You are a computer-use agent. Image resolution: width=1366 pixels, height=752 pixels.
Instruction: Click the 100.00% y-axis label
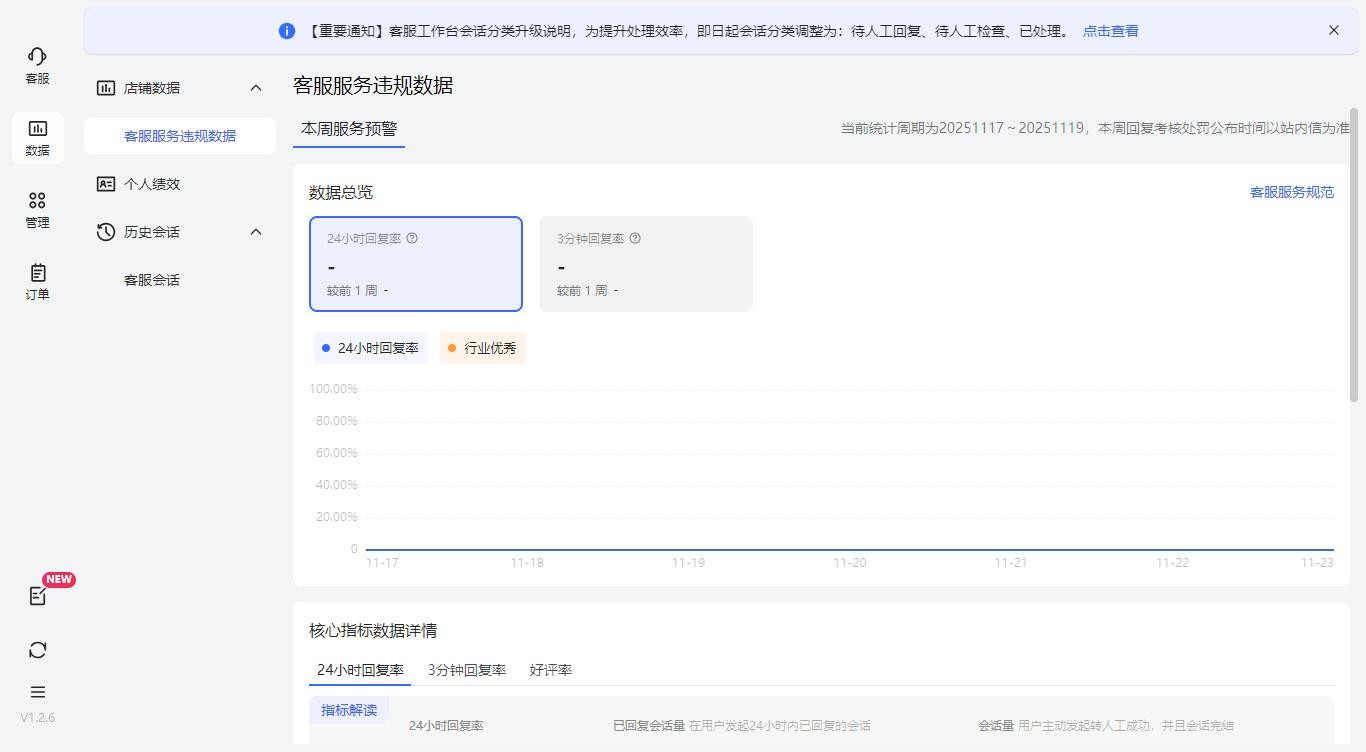tap(333, 389)
